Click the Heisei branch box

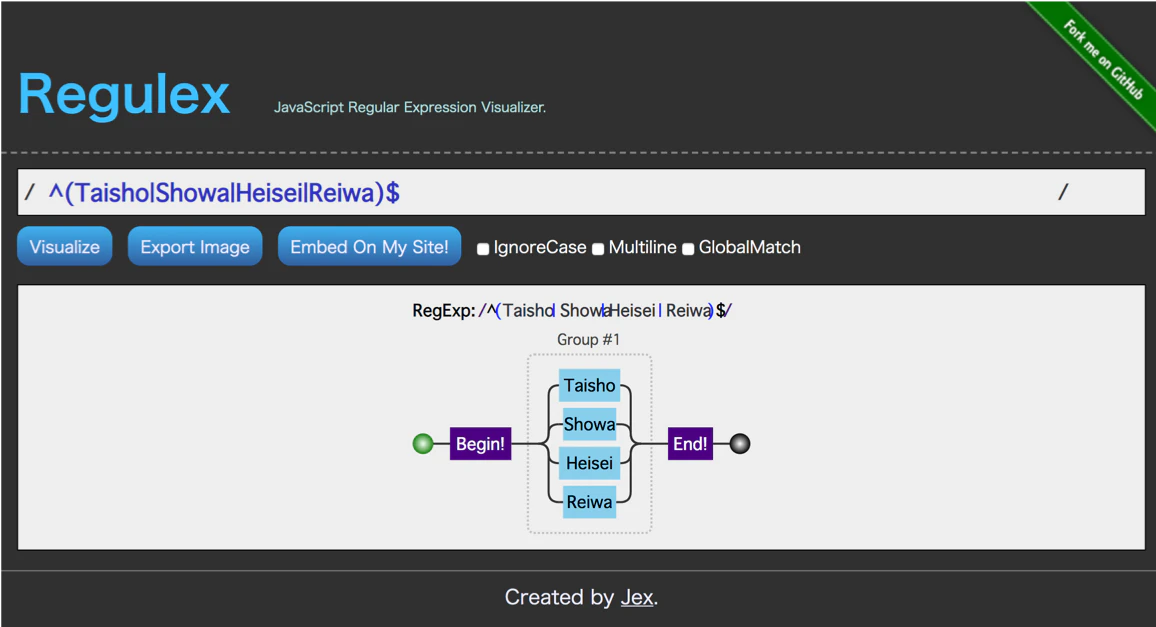(589, 463)
